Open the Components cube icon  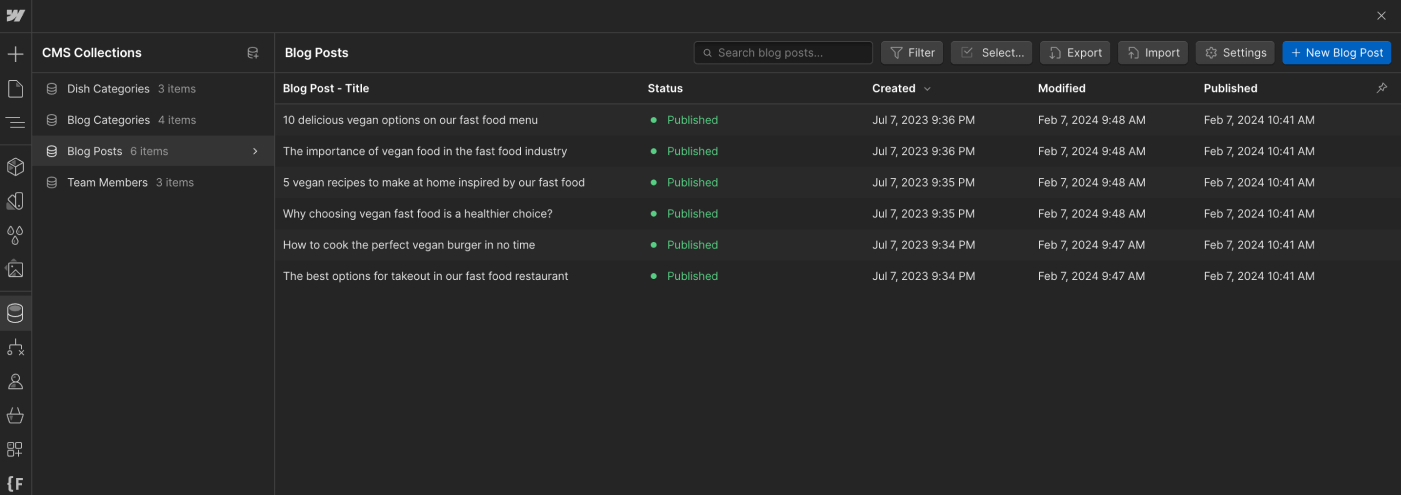[x=15, y=166]
